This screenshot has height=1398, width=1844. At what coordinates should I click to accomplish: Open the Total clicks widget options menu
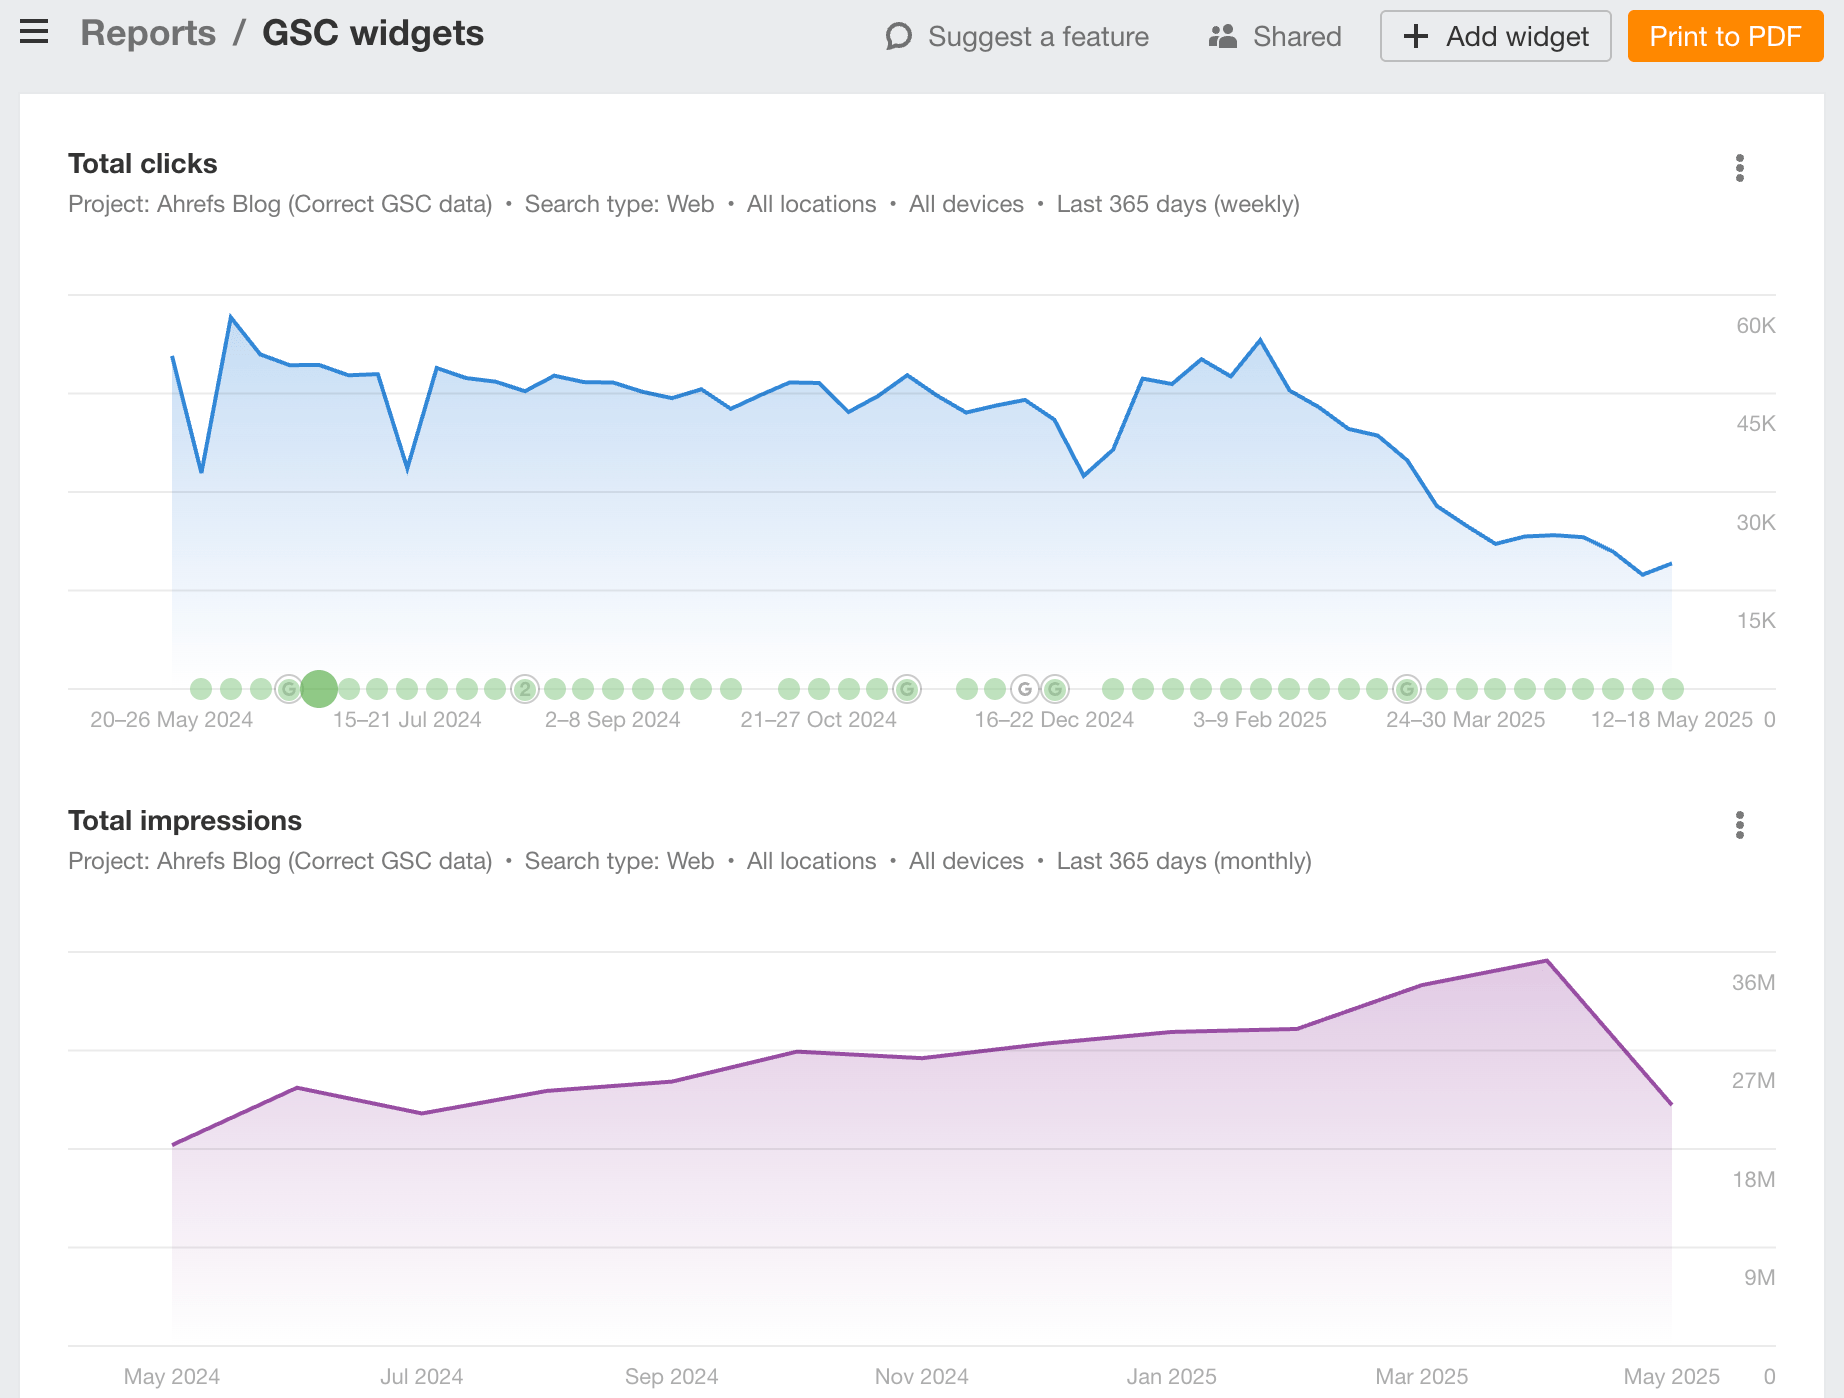[x=1739, y=168]
